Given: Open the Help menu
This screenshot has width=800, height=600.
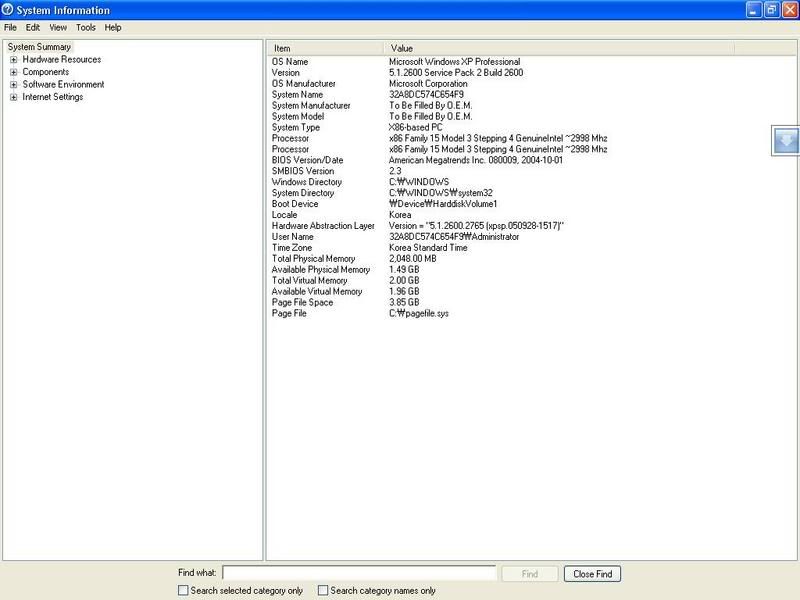Looking at the screenshot, I should point(113,28).
